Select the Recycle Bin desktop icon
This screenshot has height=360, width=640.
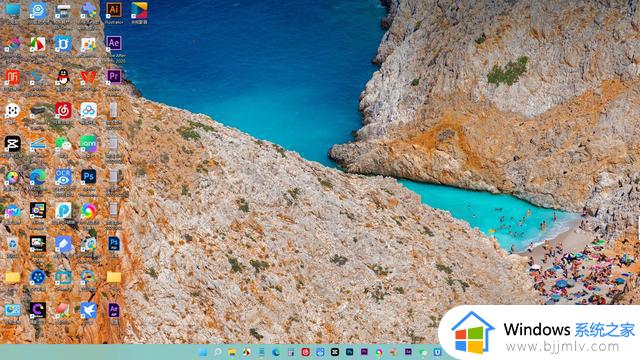pyautogui.click(x=12, y=244)
